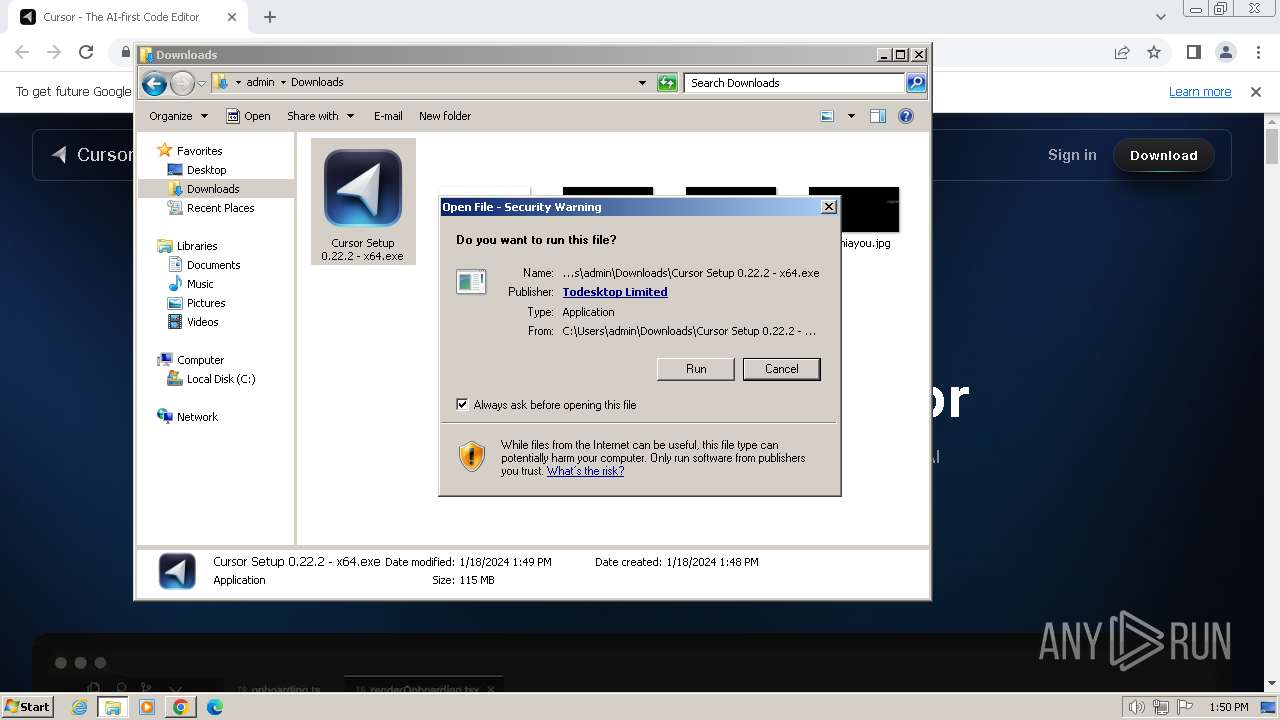
Task: Share this page icon in Chrome
Action: point(1122,52)
